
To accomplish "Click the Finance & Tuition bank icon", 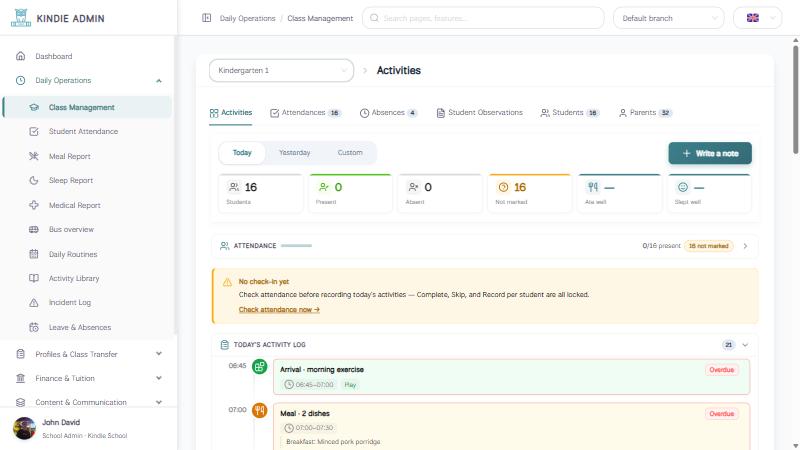I will coord(20,378).
